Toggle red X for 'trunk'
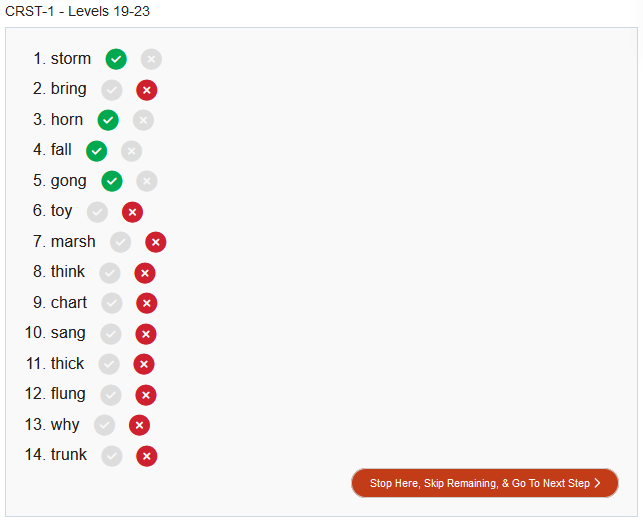The width and height of the screenshot is (643, 520). pyautogui.click(x=147, y=456)
